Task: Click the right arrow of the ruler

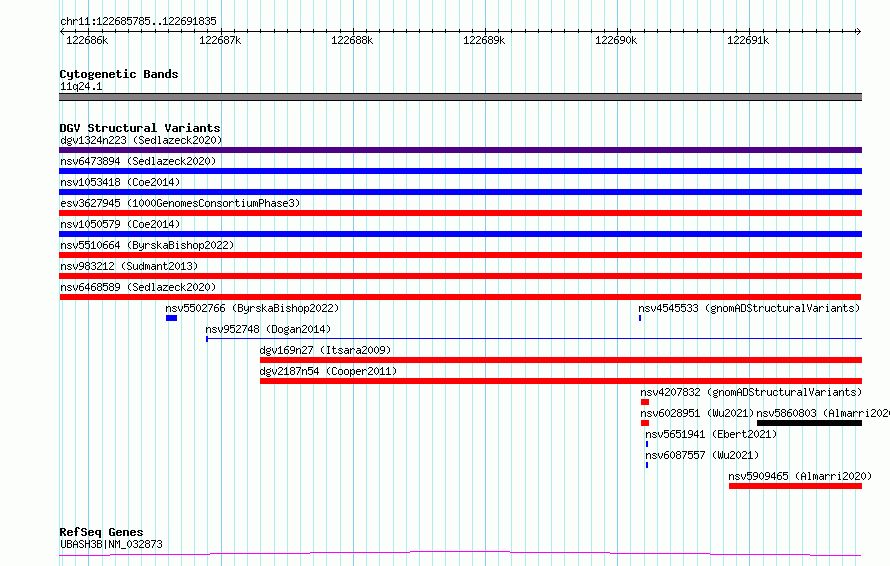Action: point(859,31)
